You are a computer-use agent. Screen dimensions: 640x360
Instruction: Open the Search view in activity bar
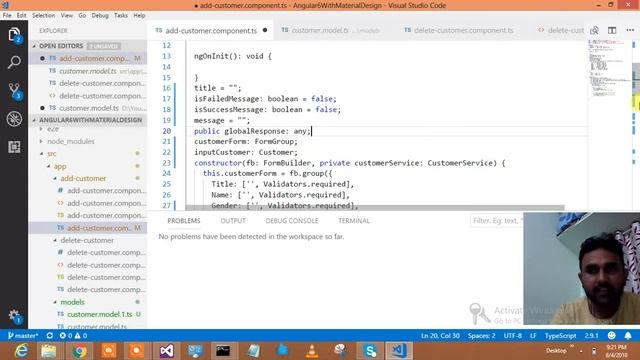coord(14,62)
